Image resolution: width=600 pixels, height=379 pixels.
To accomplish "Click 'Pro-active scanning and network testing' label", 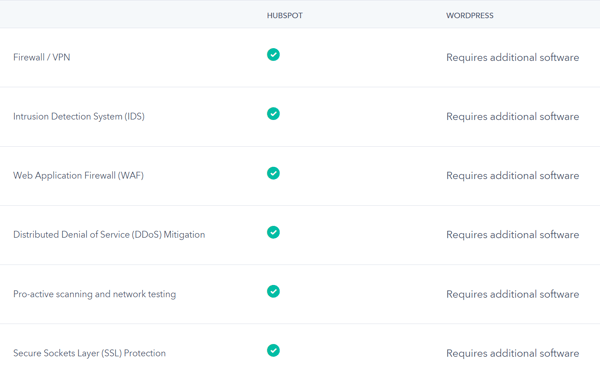I will 95,294.
